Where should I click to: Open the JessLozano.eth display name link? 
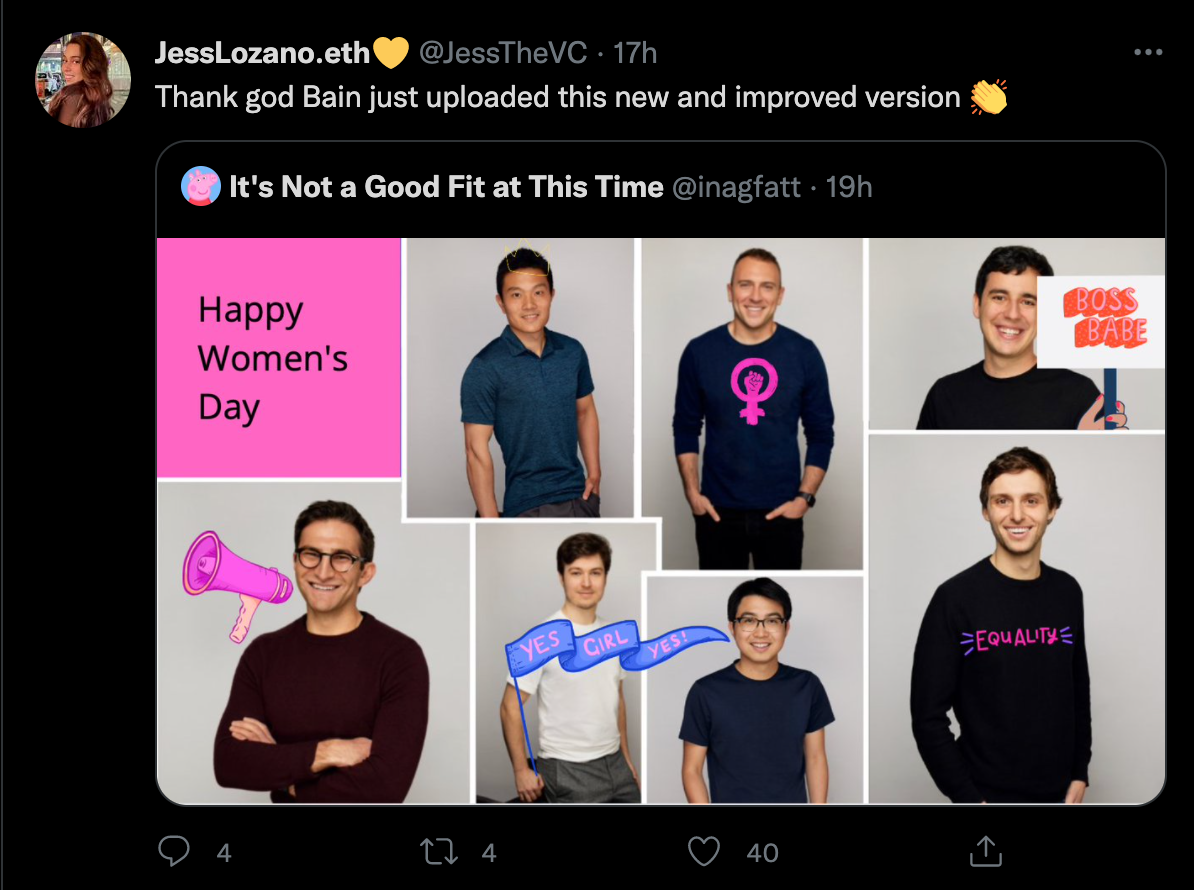262,53
